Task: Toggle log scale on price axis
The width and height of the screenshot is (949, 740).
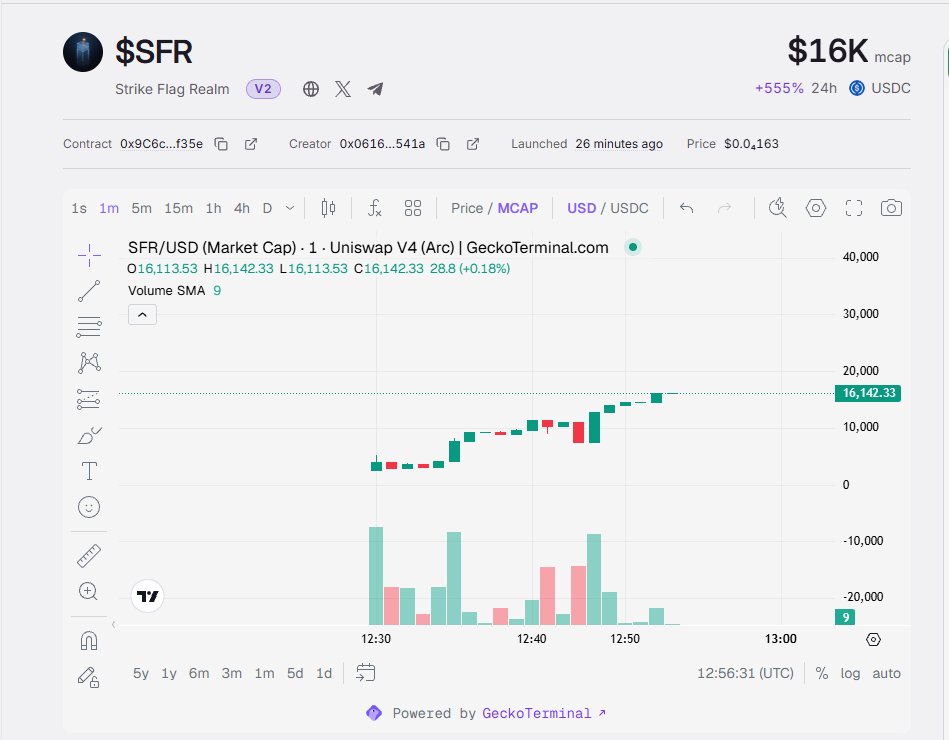Action: [850, 673]
